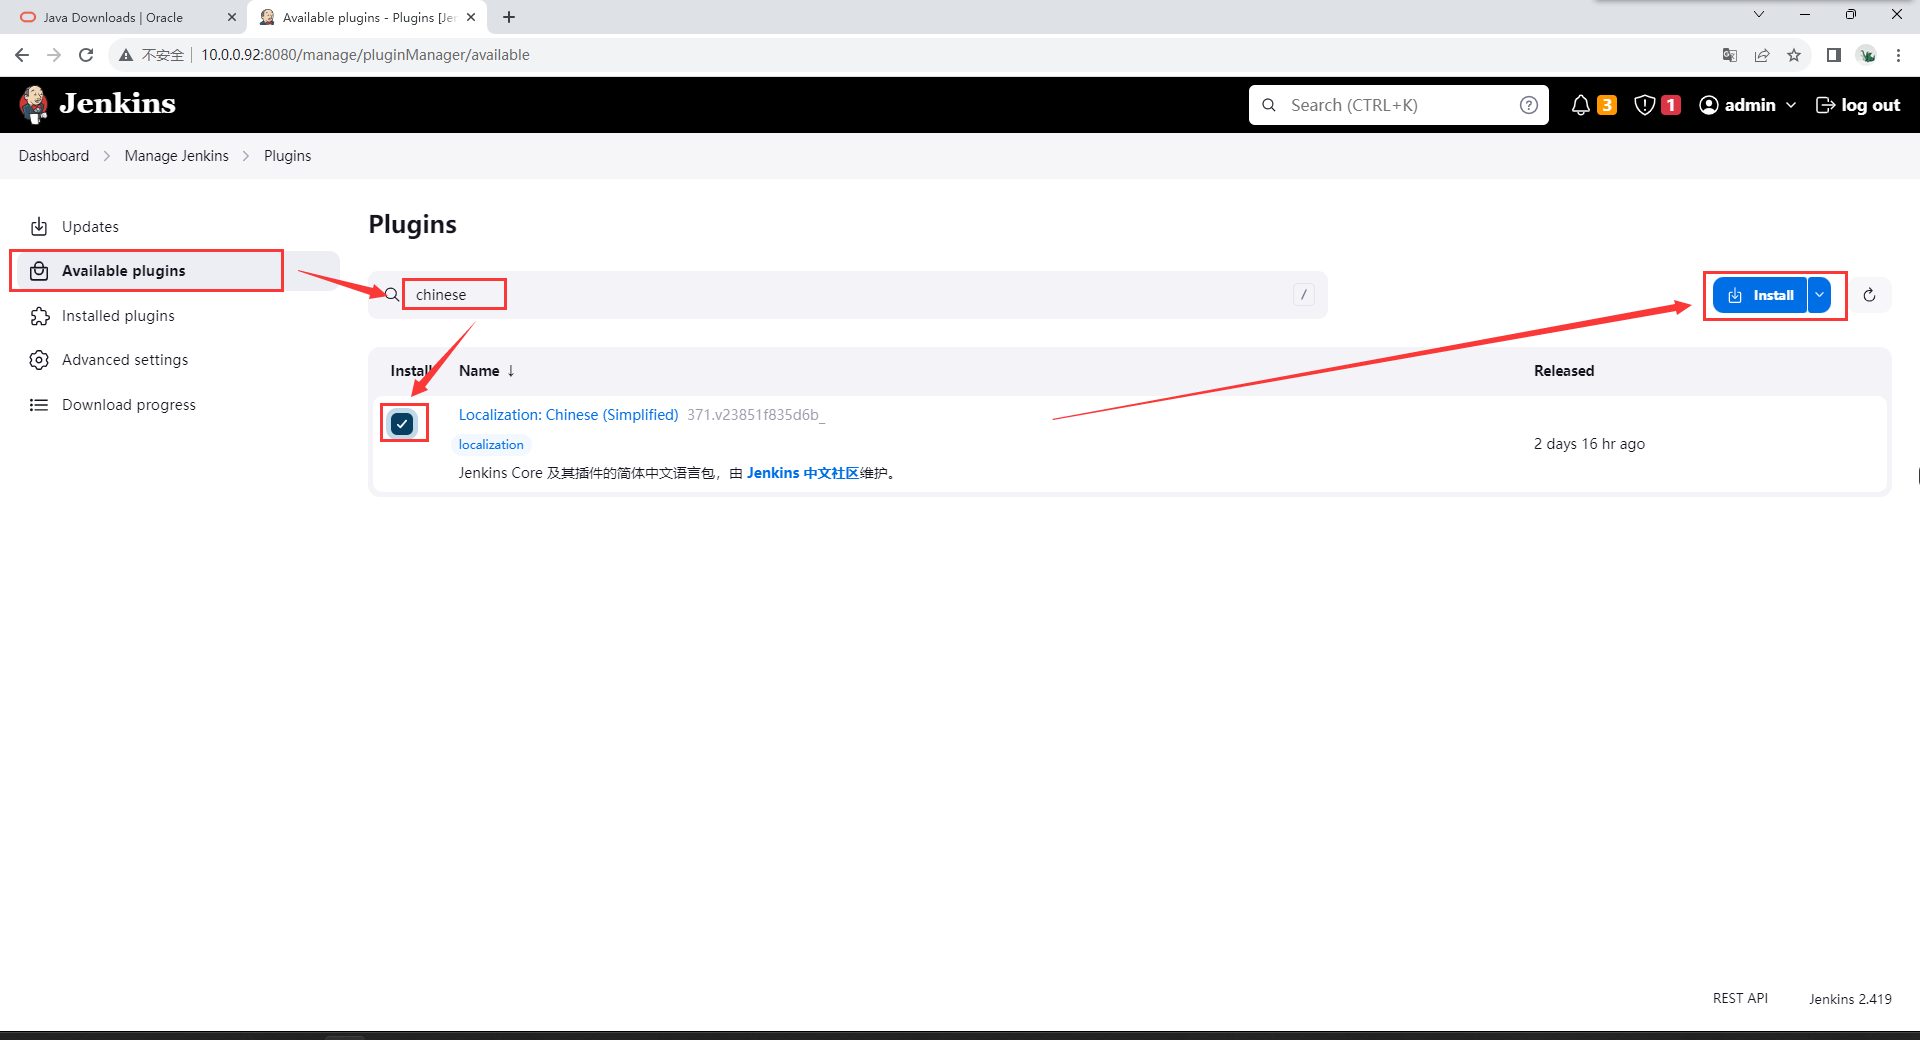Click the browser back arrow

click(22, 55)
